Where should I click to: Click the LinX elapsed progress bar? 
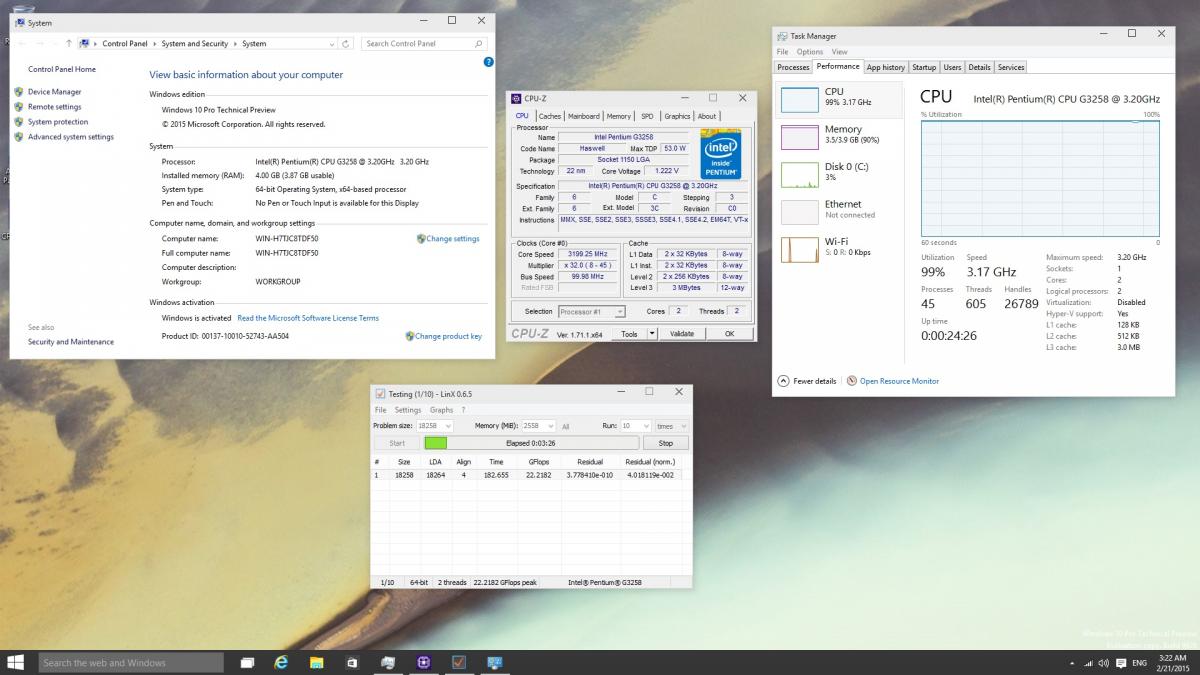tap(532, 443)
